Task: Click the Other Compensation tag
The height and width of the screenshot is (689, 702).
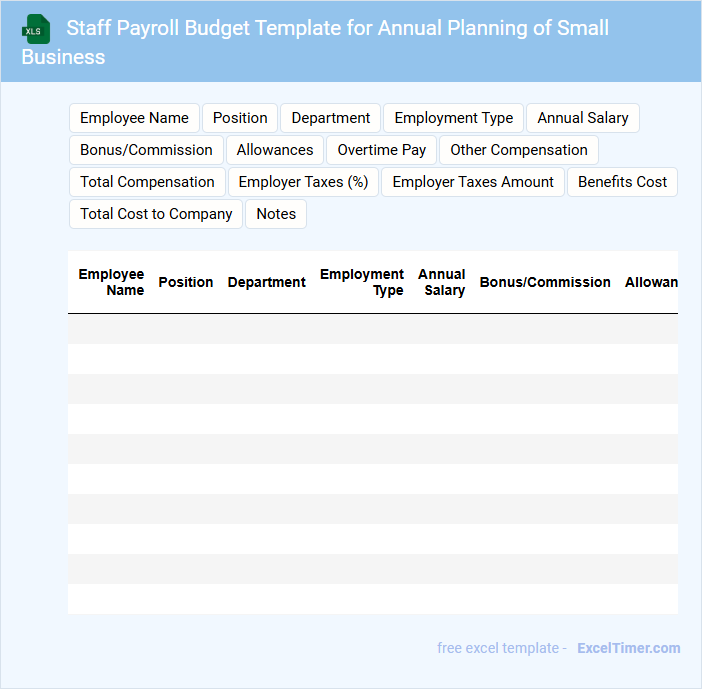Action: (x=519, y=150)
